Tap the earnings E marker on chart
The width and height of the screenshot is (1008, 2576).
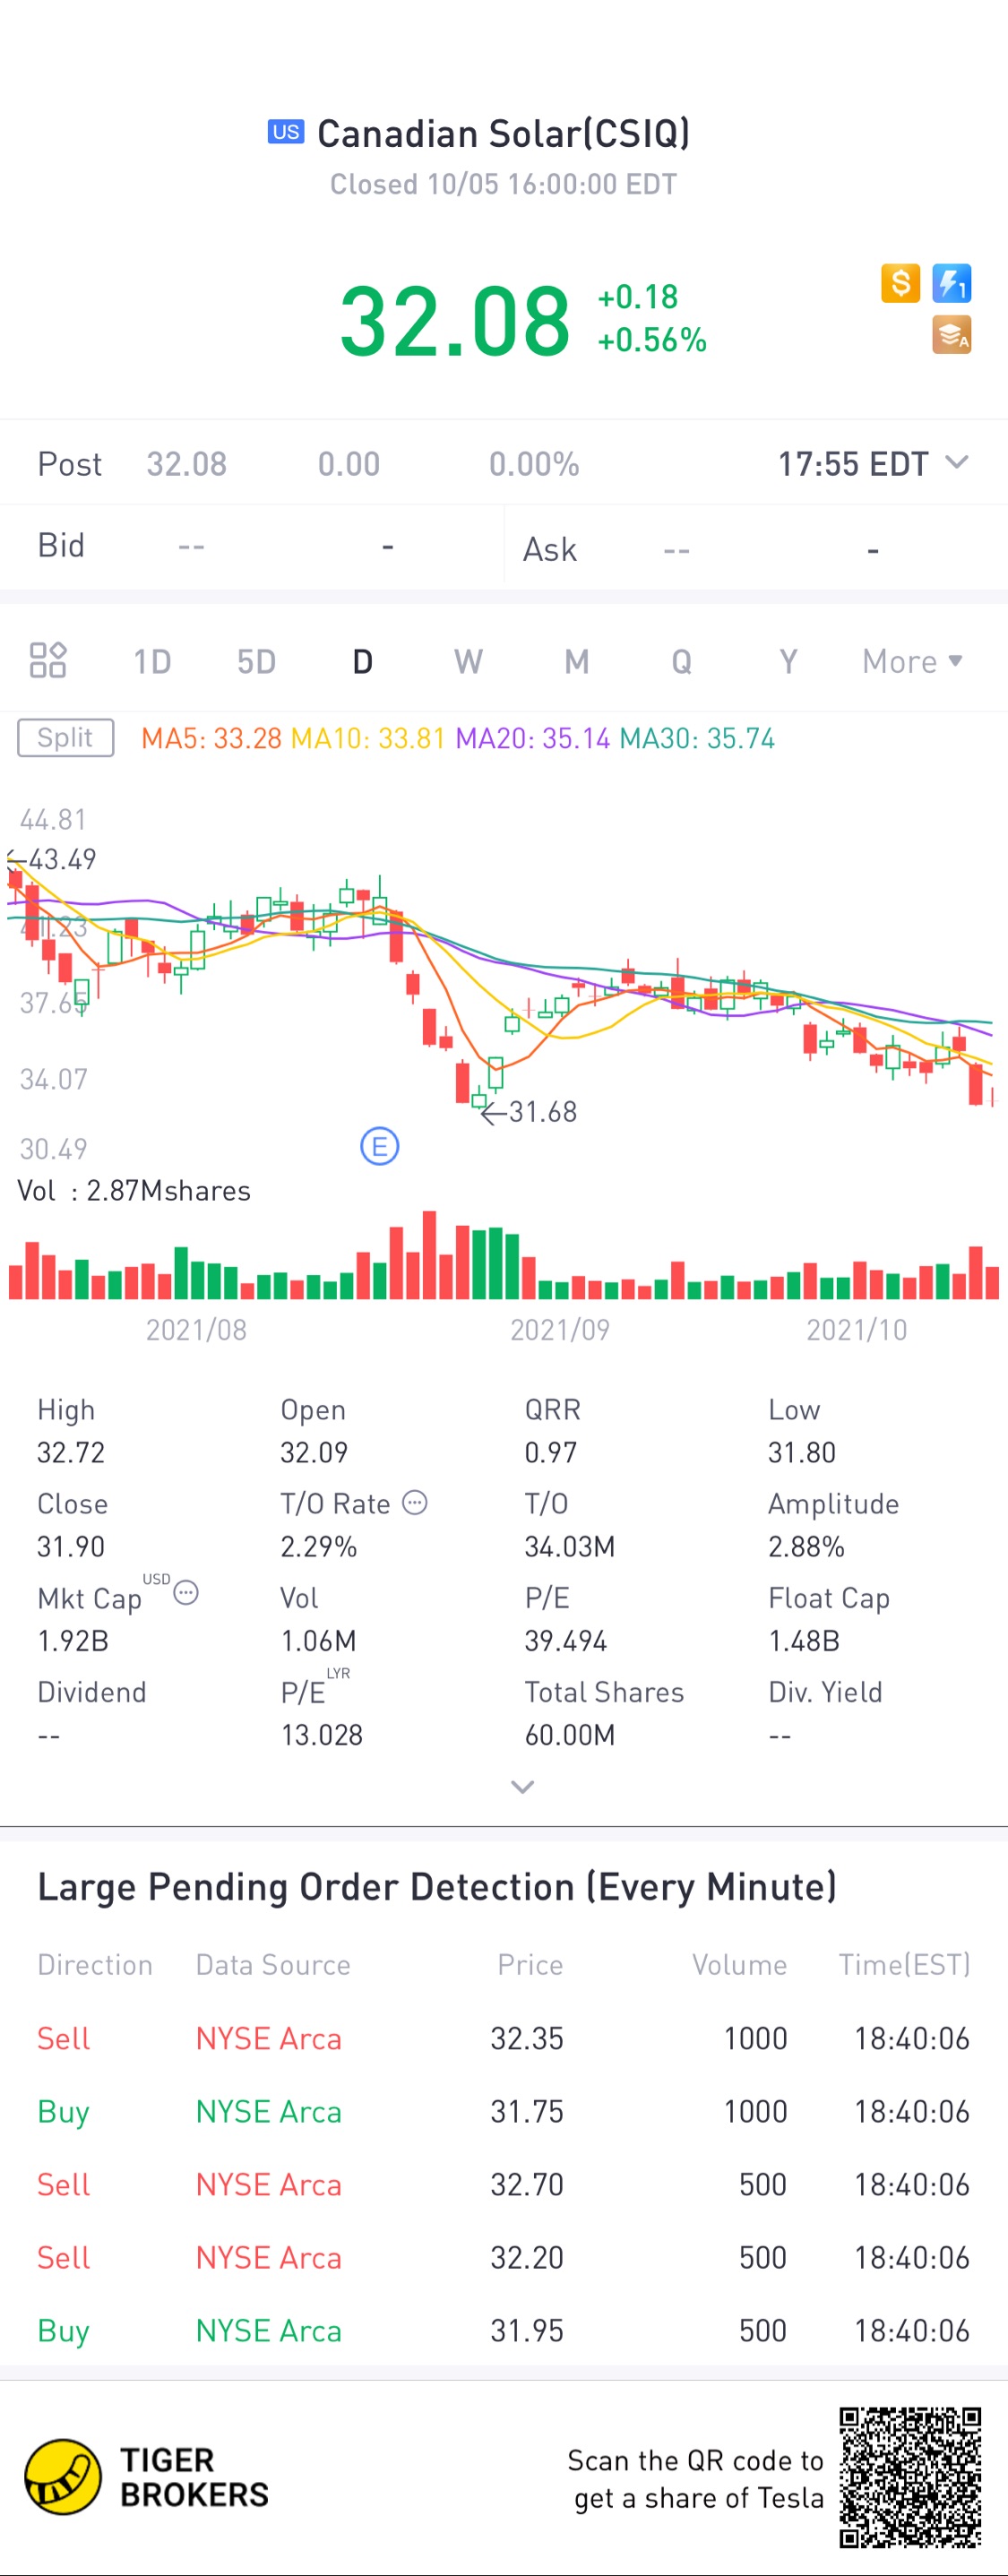click(379, 1146)
